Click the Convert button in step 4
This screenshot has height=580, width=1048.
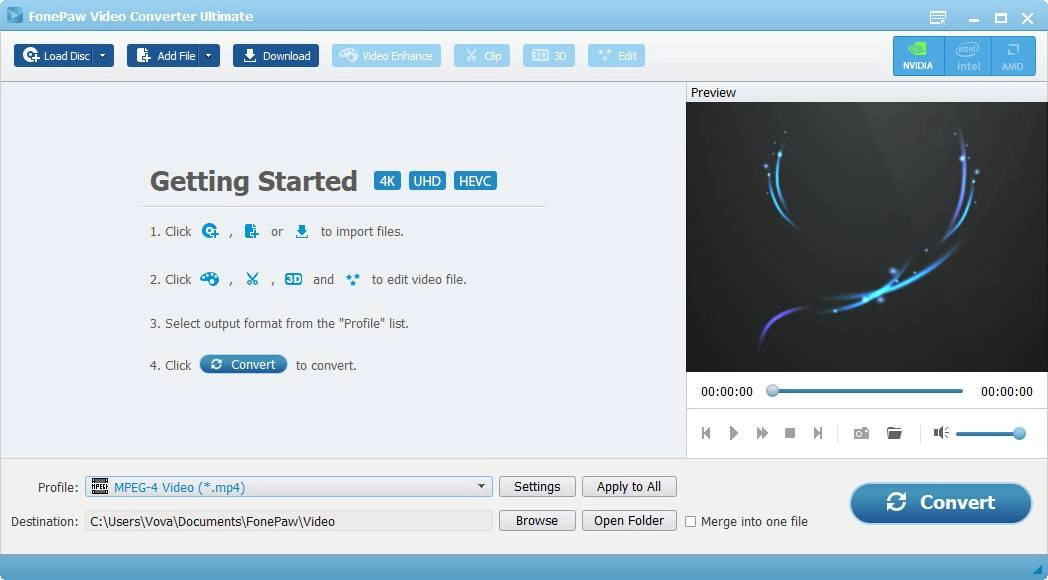tap(243, 364)
